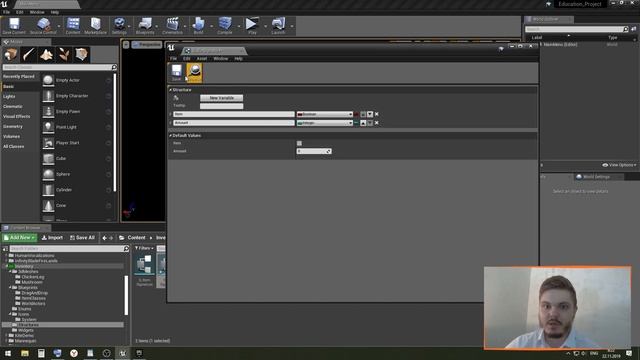Open the Asset menu in struct editor

(x=202, y=59)
